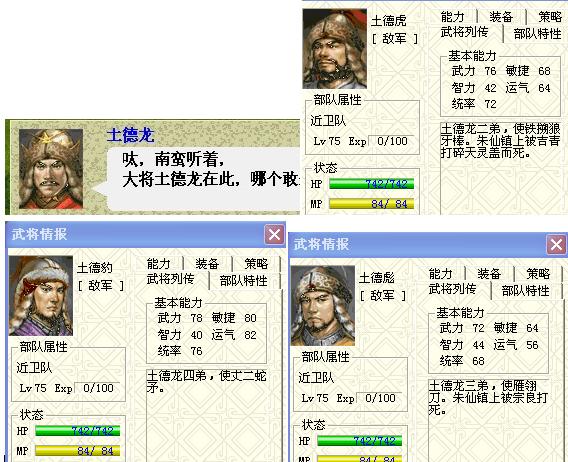Click 土德龙 portrait in dialogue box
This screenshot has width=568, height=462.
coord(51,168)
